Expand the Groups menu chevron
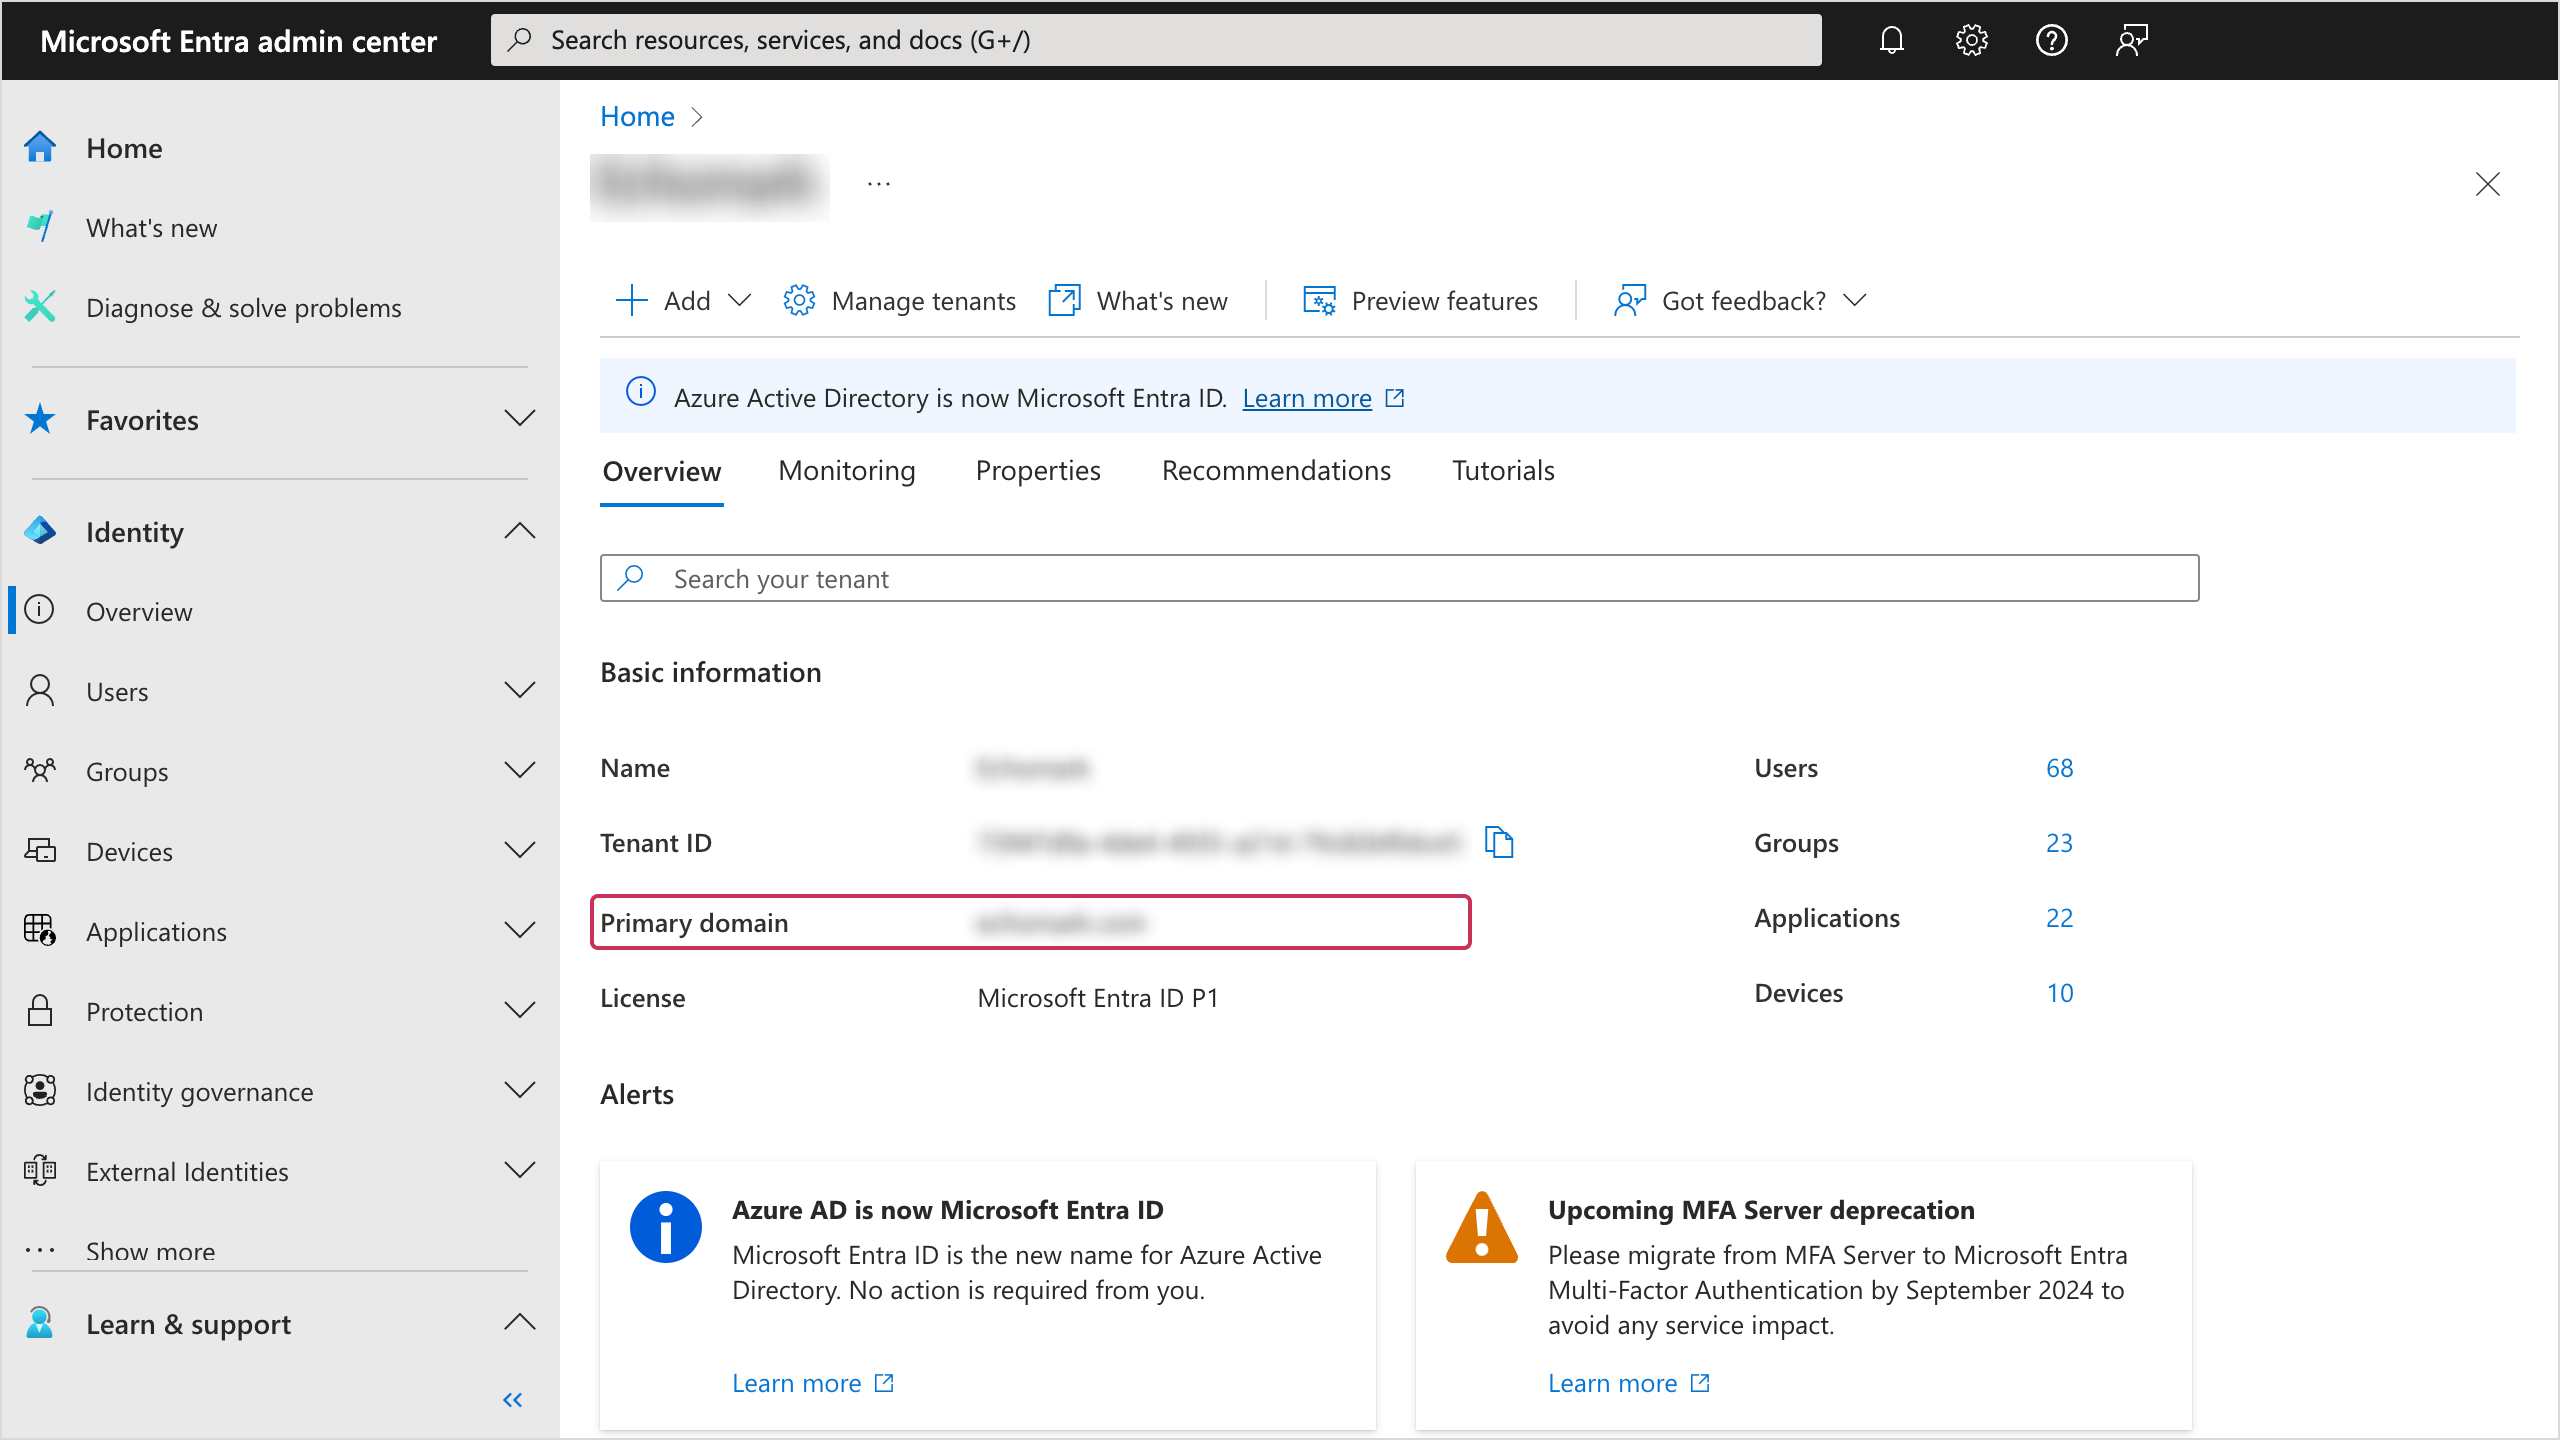Screen dimensions: 2560x1440 click(x=520, y=770)
